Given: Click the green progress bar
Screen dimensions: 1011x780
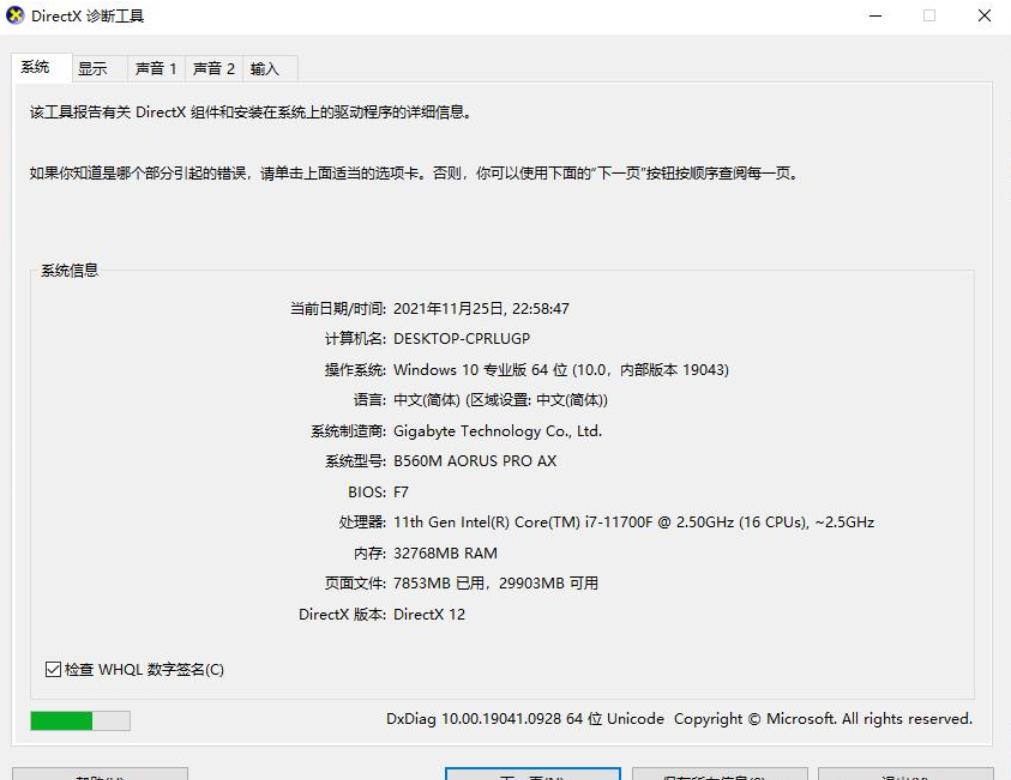Looking at the screenshot, I should click(x=80, y=720).
